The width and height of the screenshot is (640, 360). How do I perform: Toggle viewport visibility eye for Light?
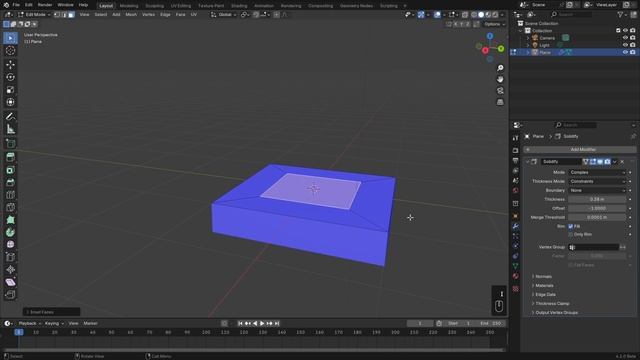click(x=625, y=45)
